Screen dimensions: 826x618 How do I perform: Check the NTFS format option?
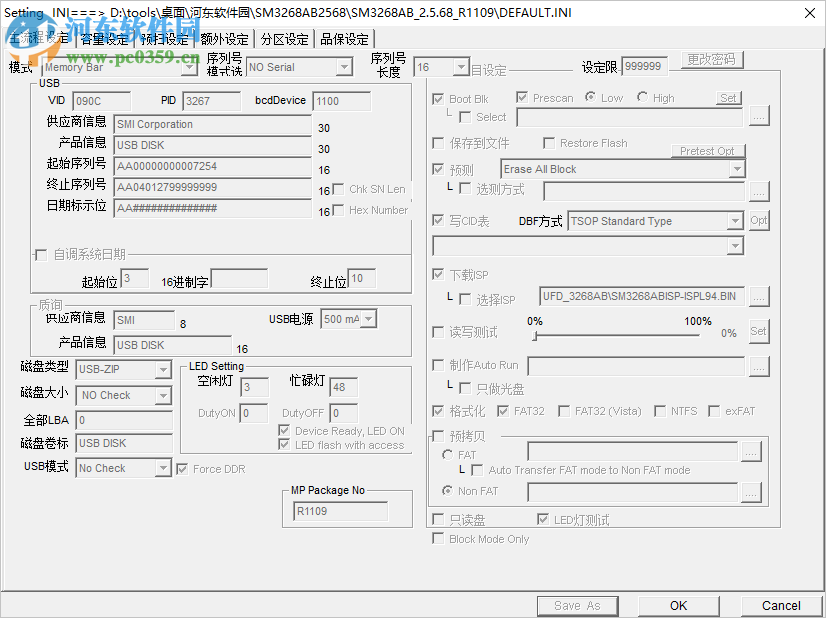[659, 410]
